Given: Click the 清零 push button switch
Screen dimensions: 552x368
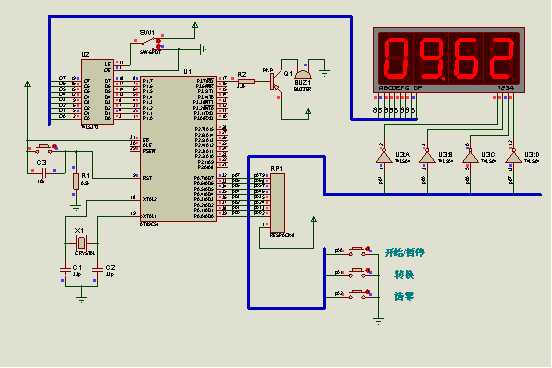Looking at the screenshot, I should (359, 294).
